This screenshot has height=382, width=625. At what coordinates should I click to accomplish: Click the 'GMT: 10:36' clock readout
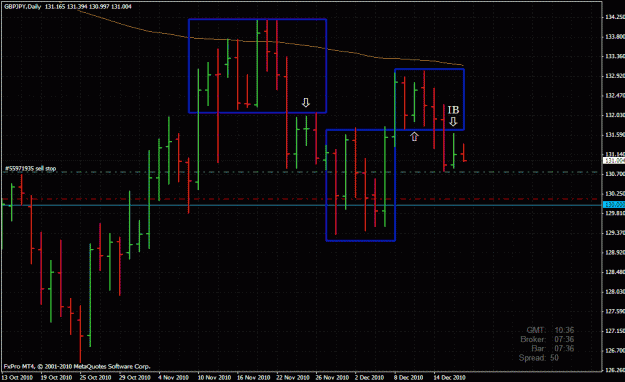(x=550, y=330)
